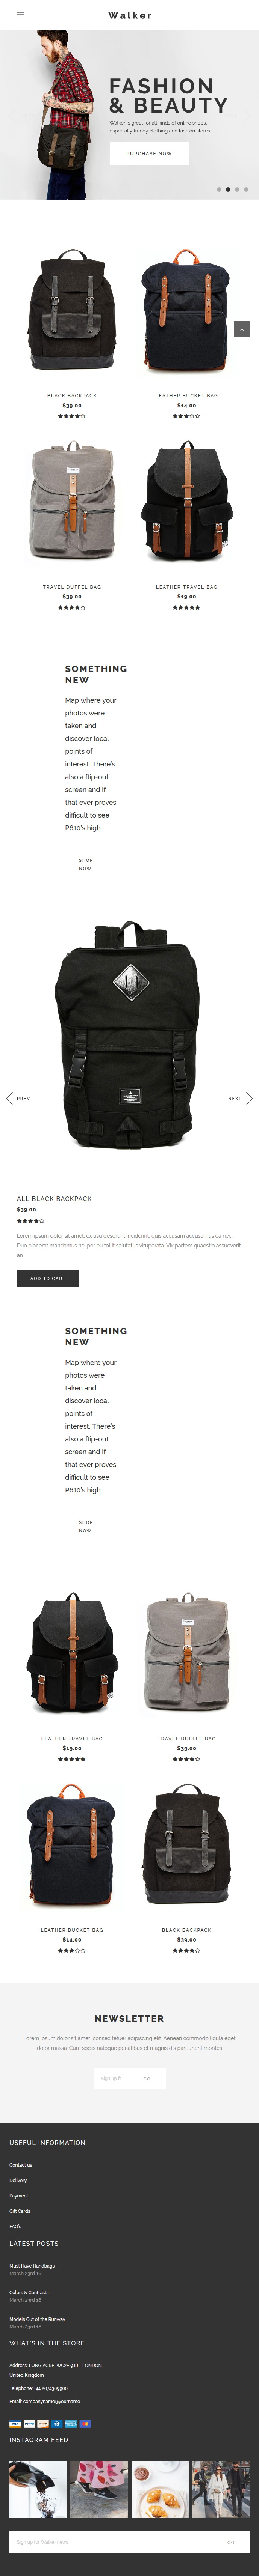This screenshot has height=2576, width=259.
Task: Click the Walker logo in header
Action: 130,15
